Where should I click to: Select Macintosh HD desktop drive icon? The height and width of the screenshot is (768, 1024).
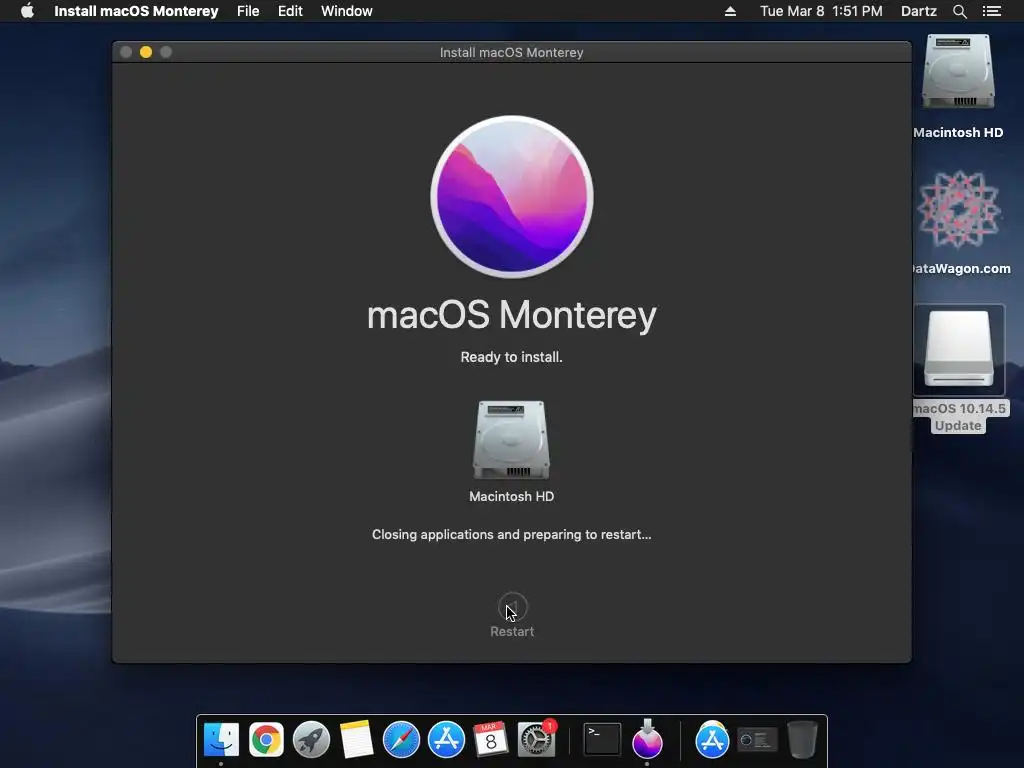[x=958, y=72]
